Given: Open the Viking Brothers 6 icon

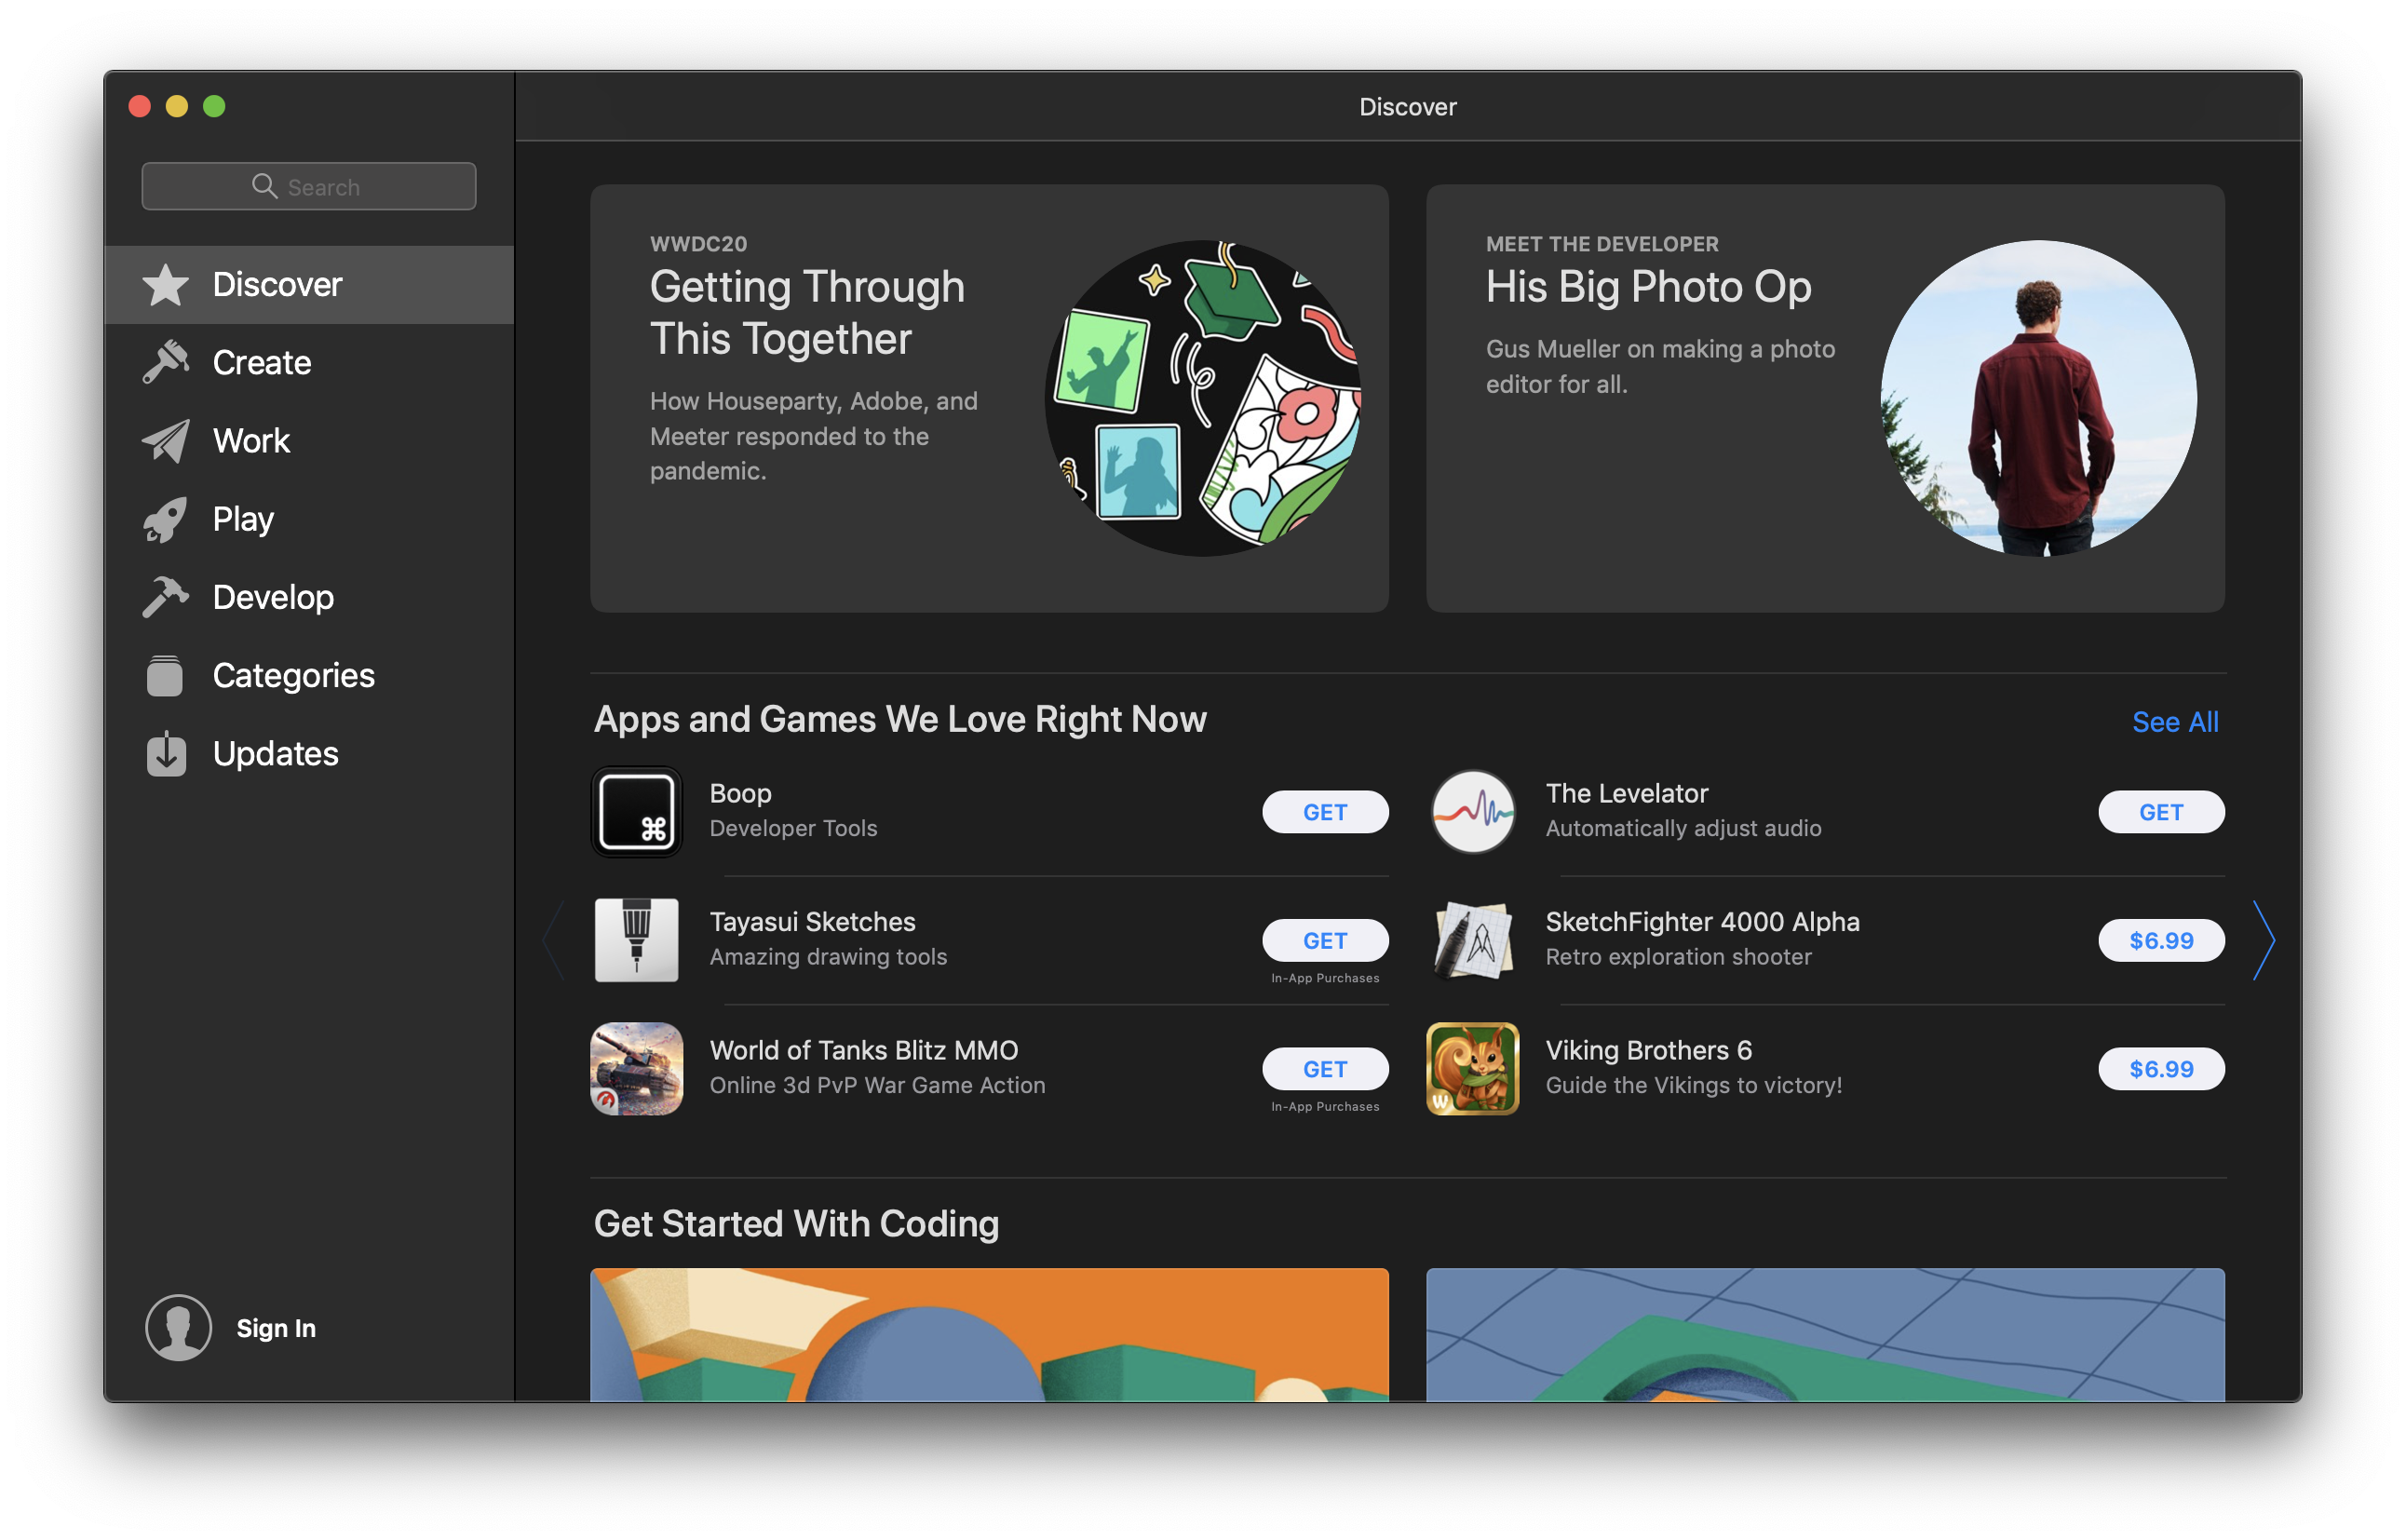Looking at the screenshot, I should click(x=1472, y=1068).
